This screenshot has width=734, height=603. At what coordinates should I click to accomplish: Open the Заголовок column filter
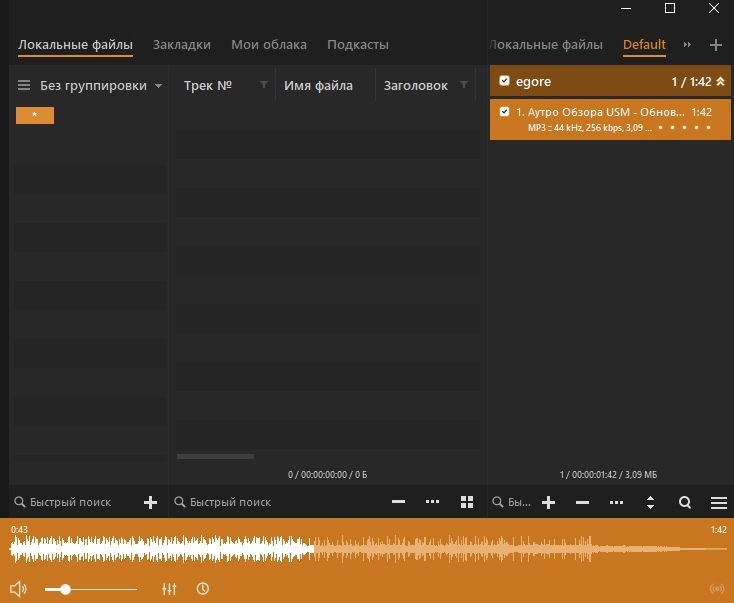pyautogui.click(x=463, y=84)
